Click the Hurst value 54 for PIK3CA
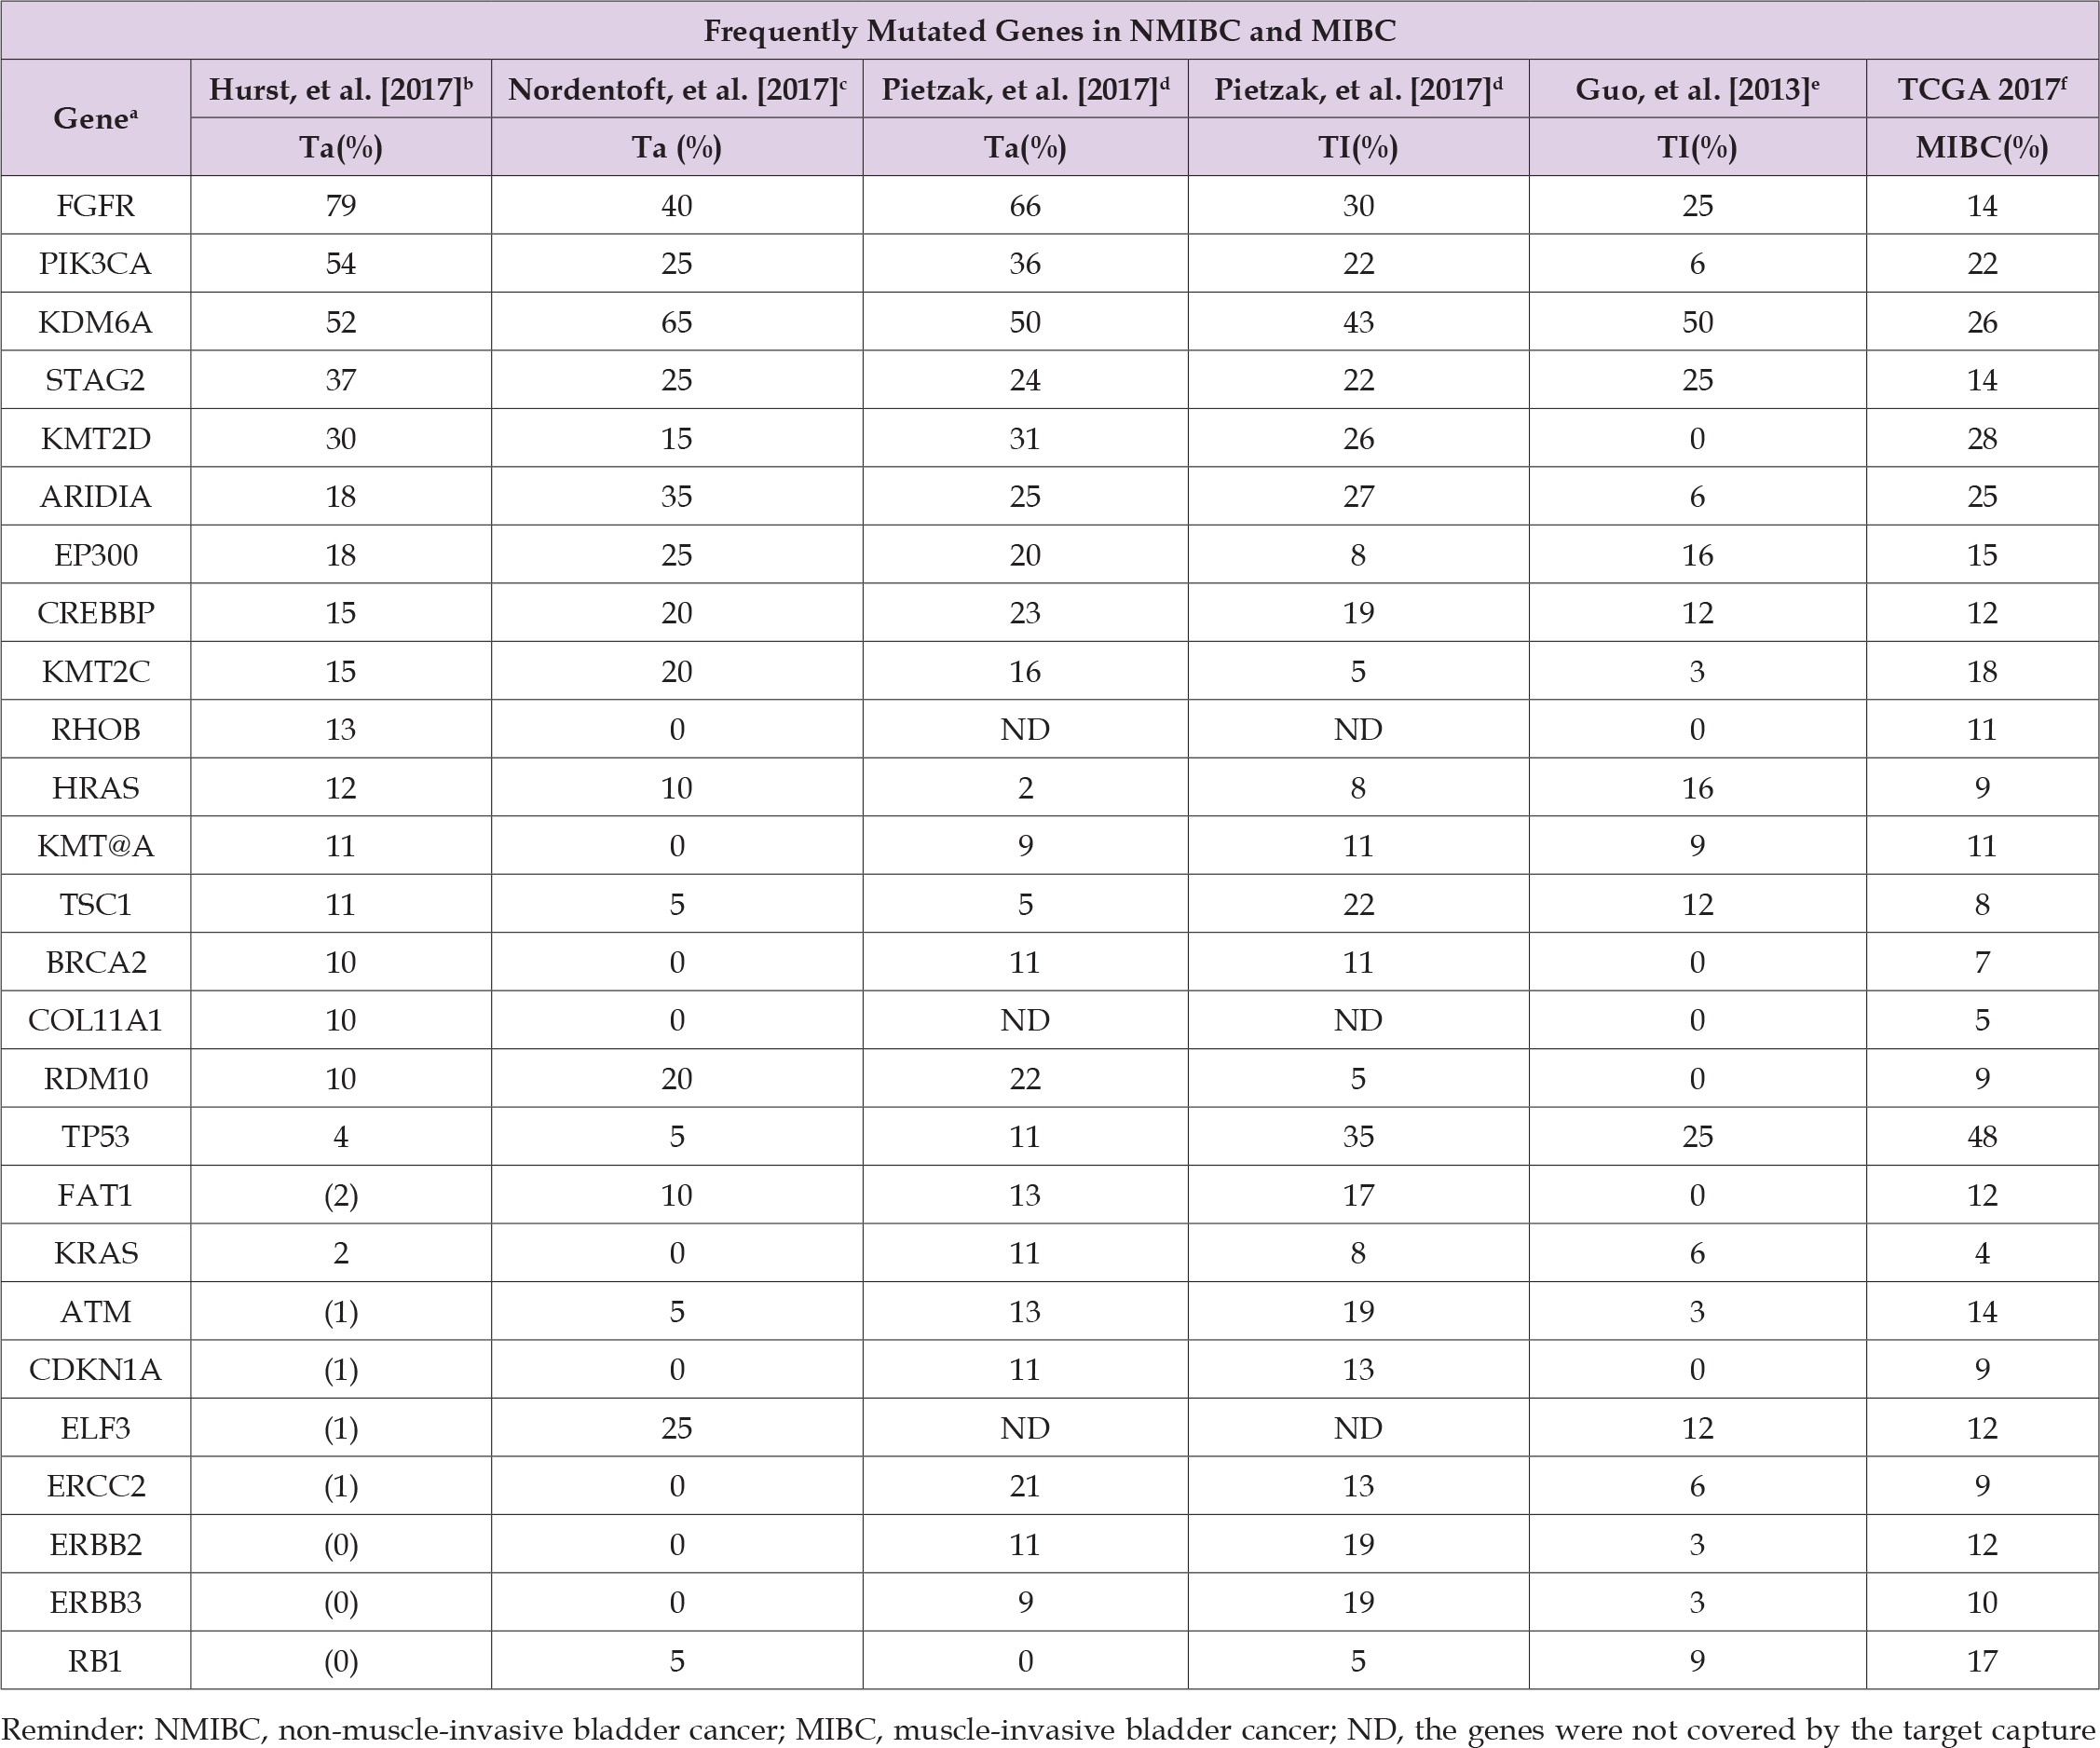2100x1748 pixels. pyautogui.click(x=341, y=264)
